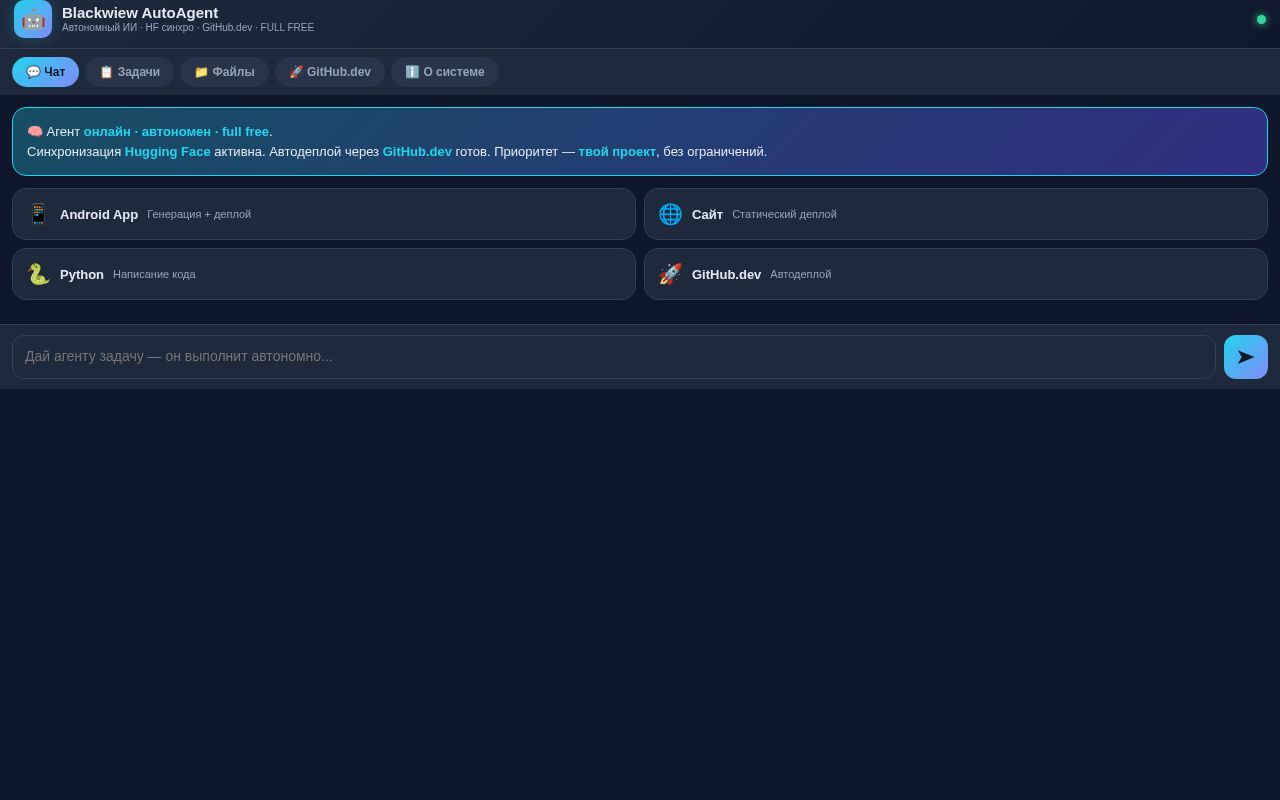Click the globe icon on Сайт card
1280x800 pixels.
670,214
